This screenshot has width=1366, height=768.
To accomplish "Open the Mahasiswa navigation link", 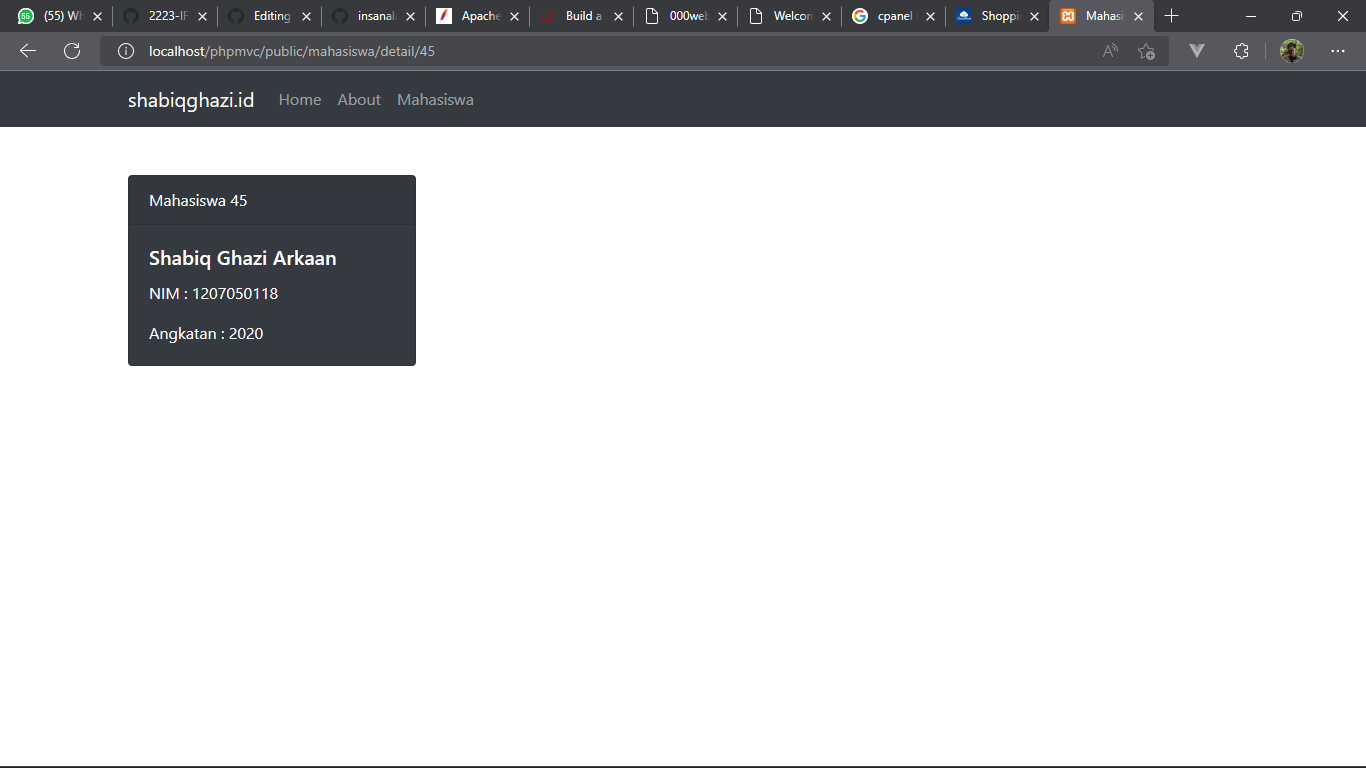I will (x=435, y=99).
